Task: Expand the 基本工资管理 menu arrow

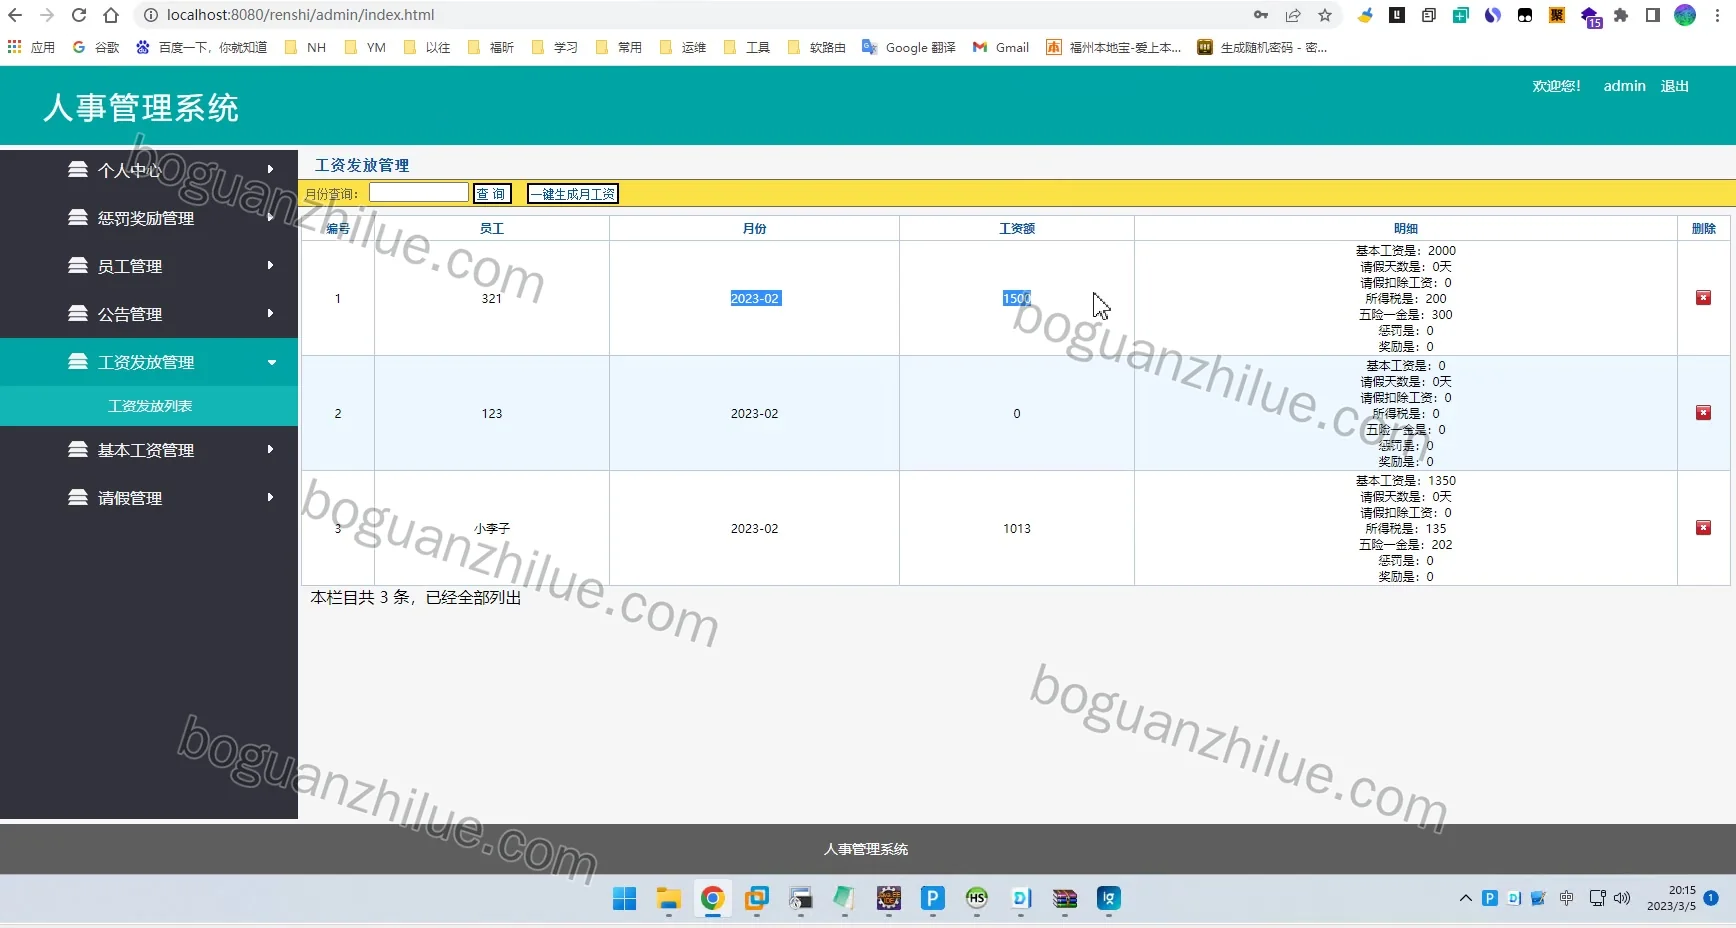Action: click(x=271, y=449)
